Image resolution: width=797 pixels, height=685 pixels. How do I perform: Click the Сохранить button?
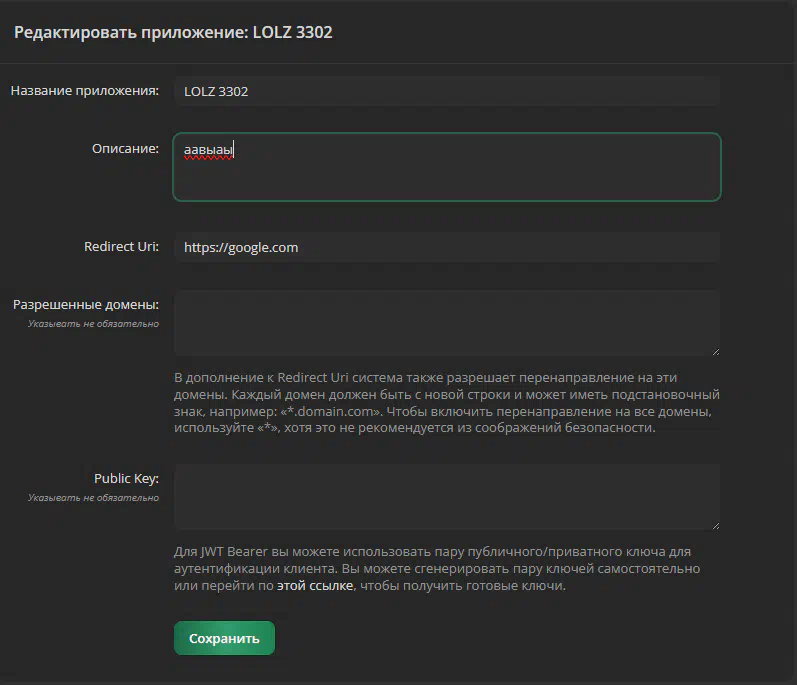click(x=224, y=638)
